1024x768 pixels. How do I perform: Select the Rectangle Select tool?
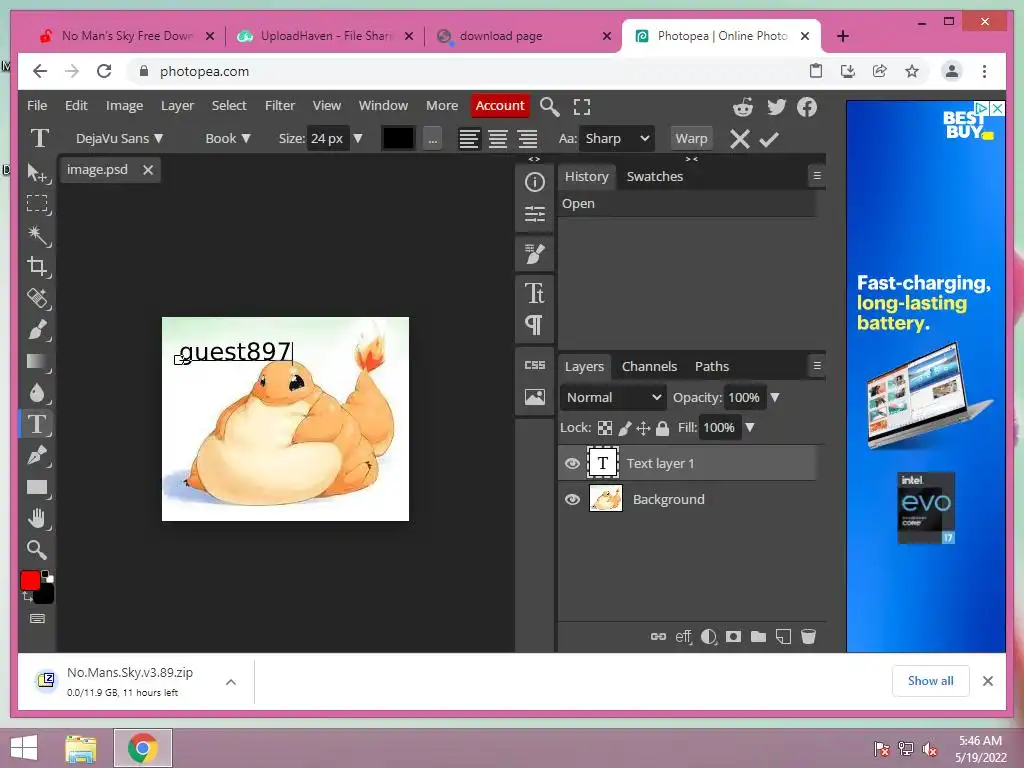point(37,204)
